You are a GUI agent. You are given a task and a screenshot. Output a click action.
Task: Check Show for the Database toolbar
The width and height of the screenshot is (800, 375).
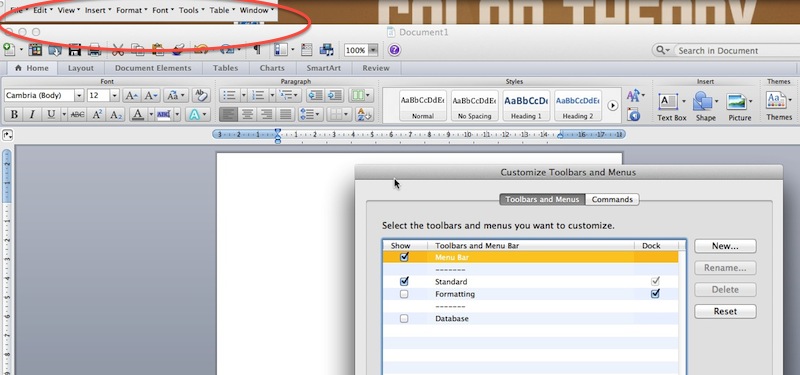click(404, 318)
